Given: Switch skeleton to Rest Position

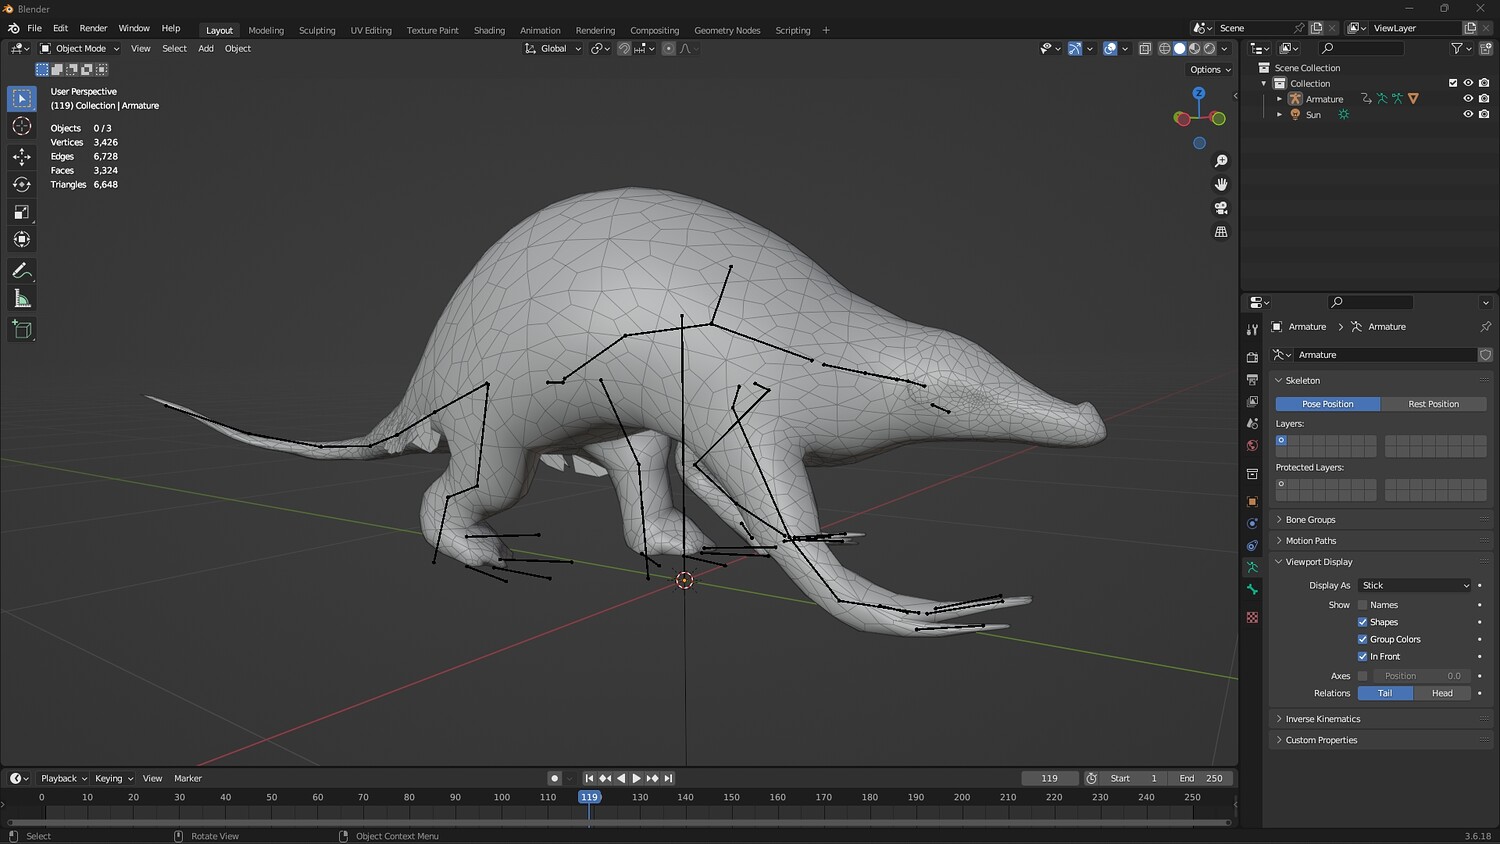Looking at the screenshot, I should click(x=1433, y=404).
